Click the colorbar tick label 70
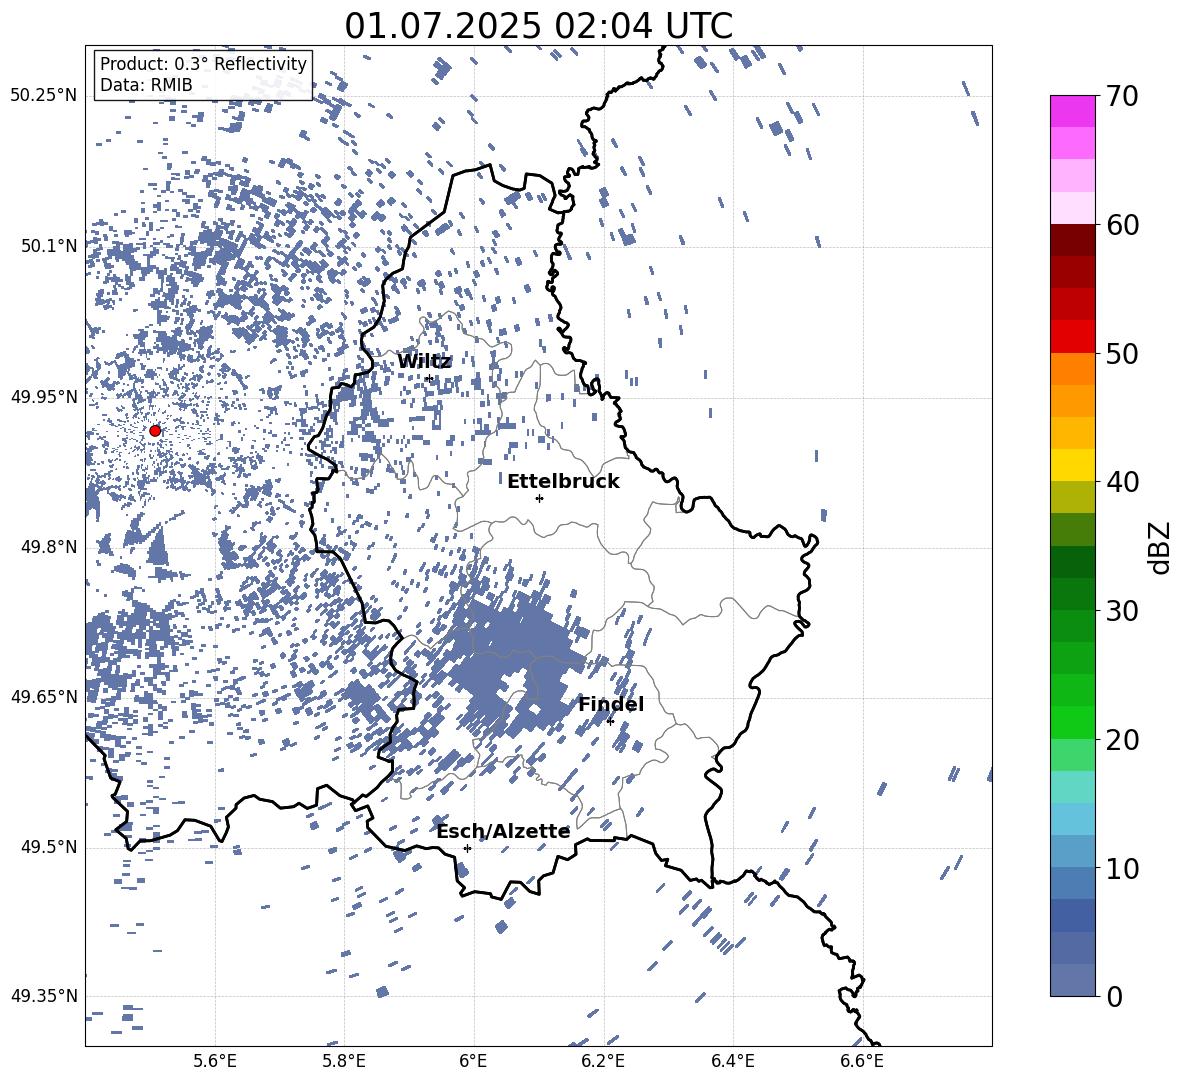 pos(1123,96)
